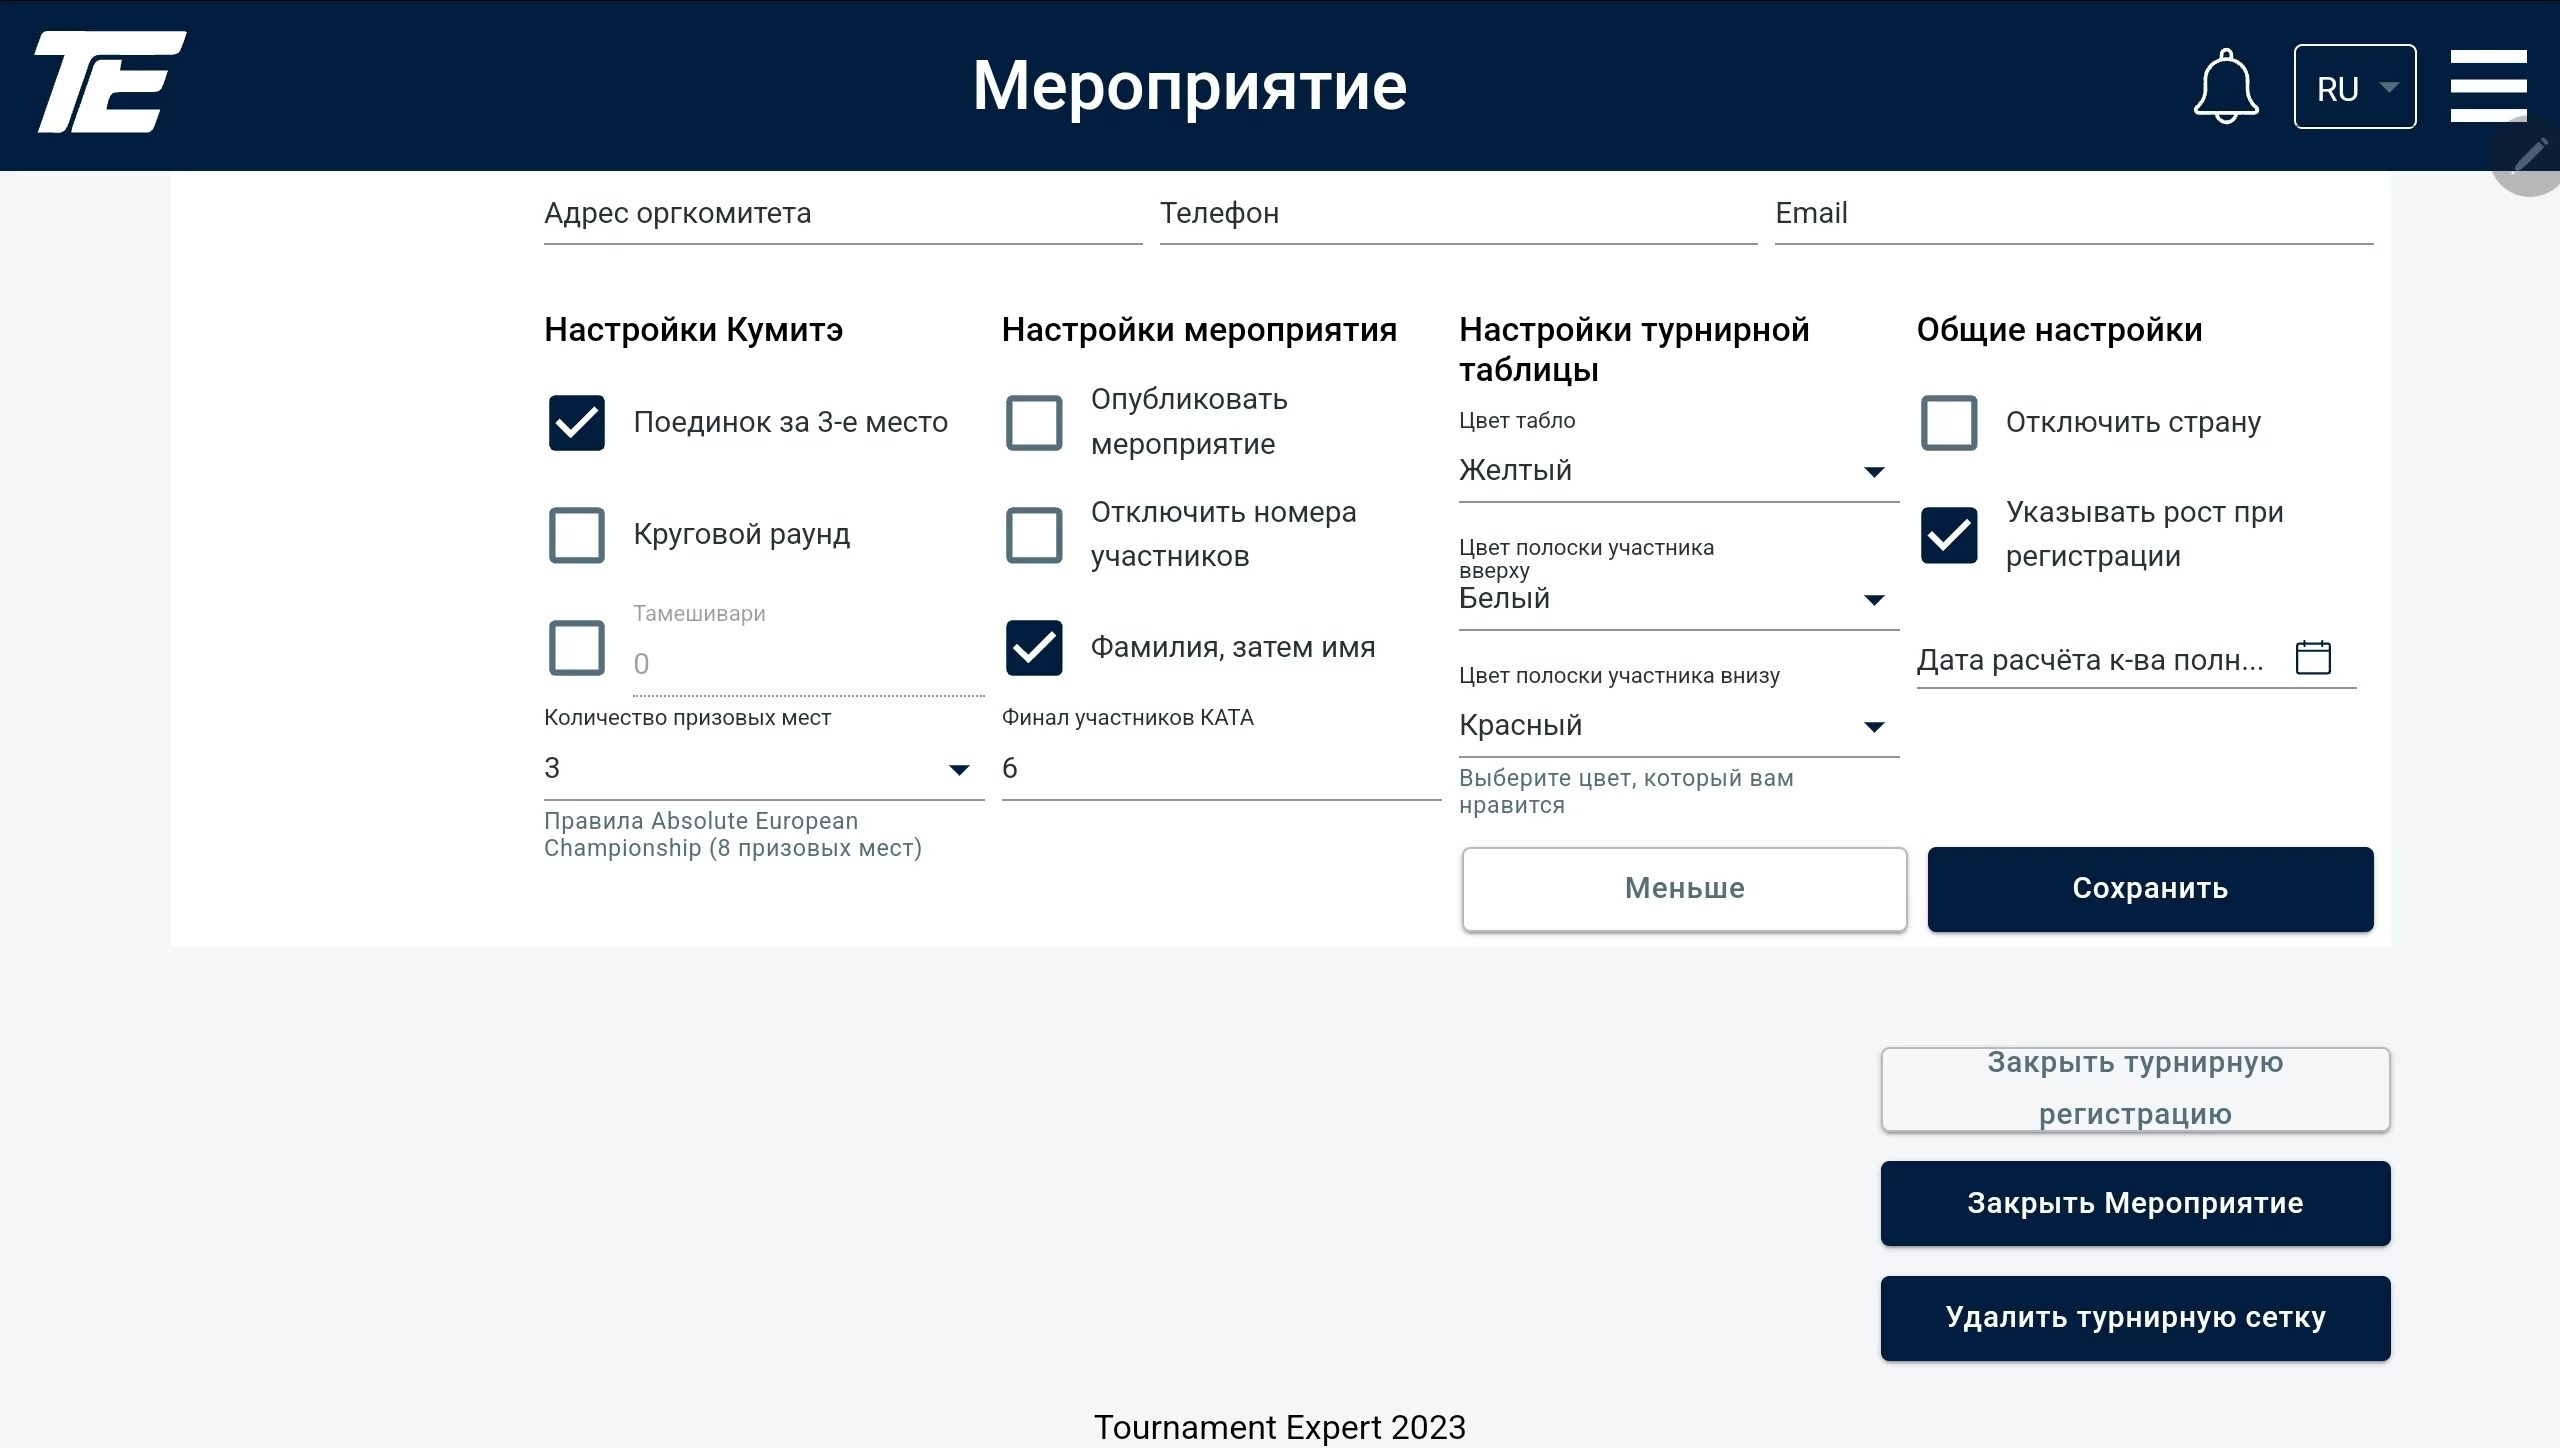Click the pencil edit icon
2560x1448 pixels.
pos(2530,158)
